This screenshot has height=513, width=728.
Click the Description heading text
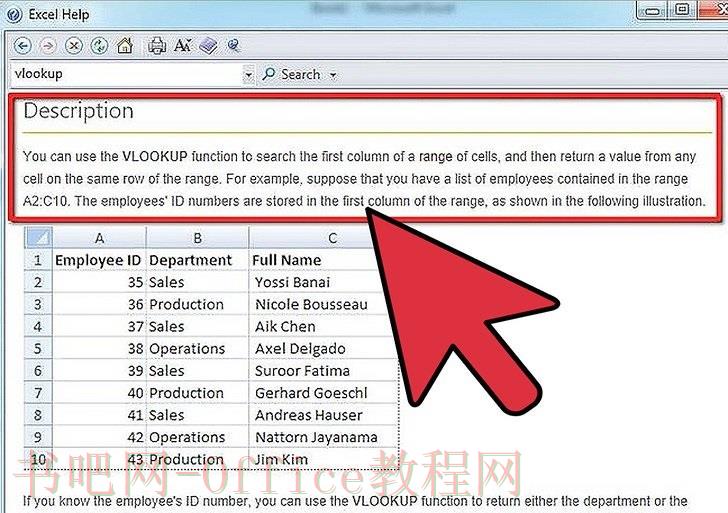pyautogui.click(x=78, y=111)
